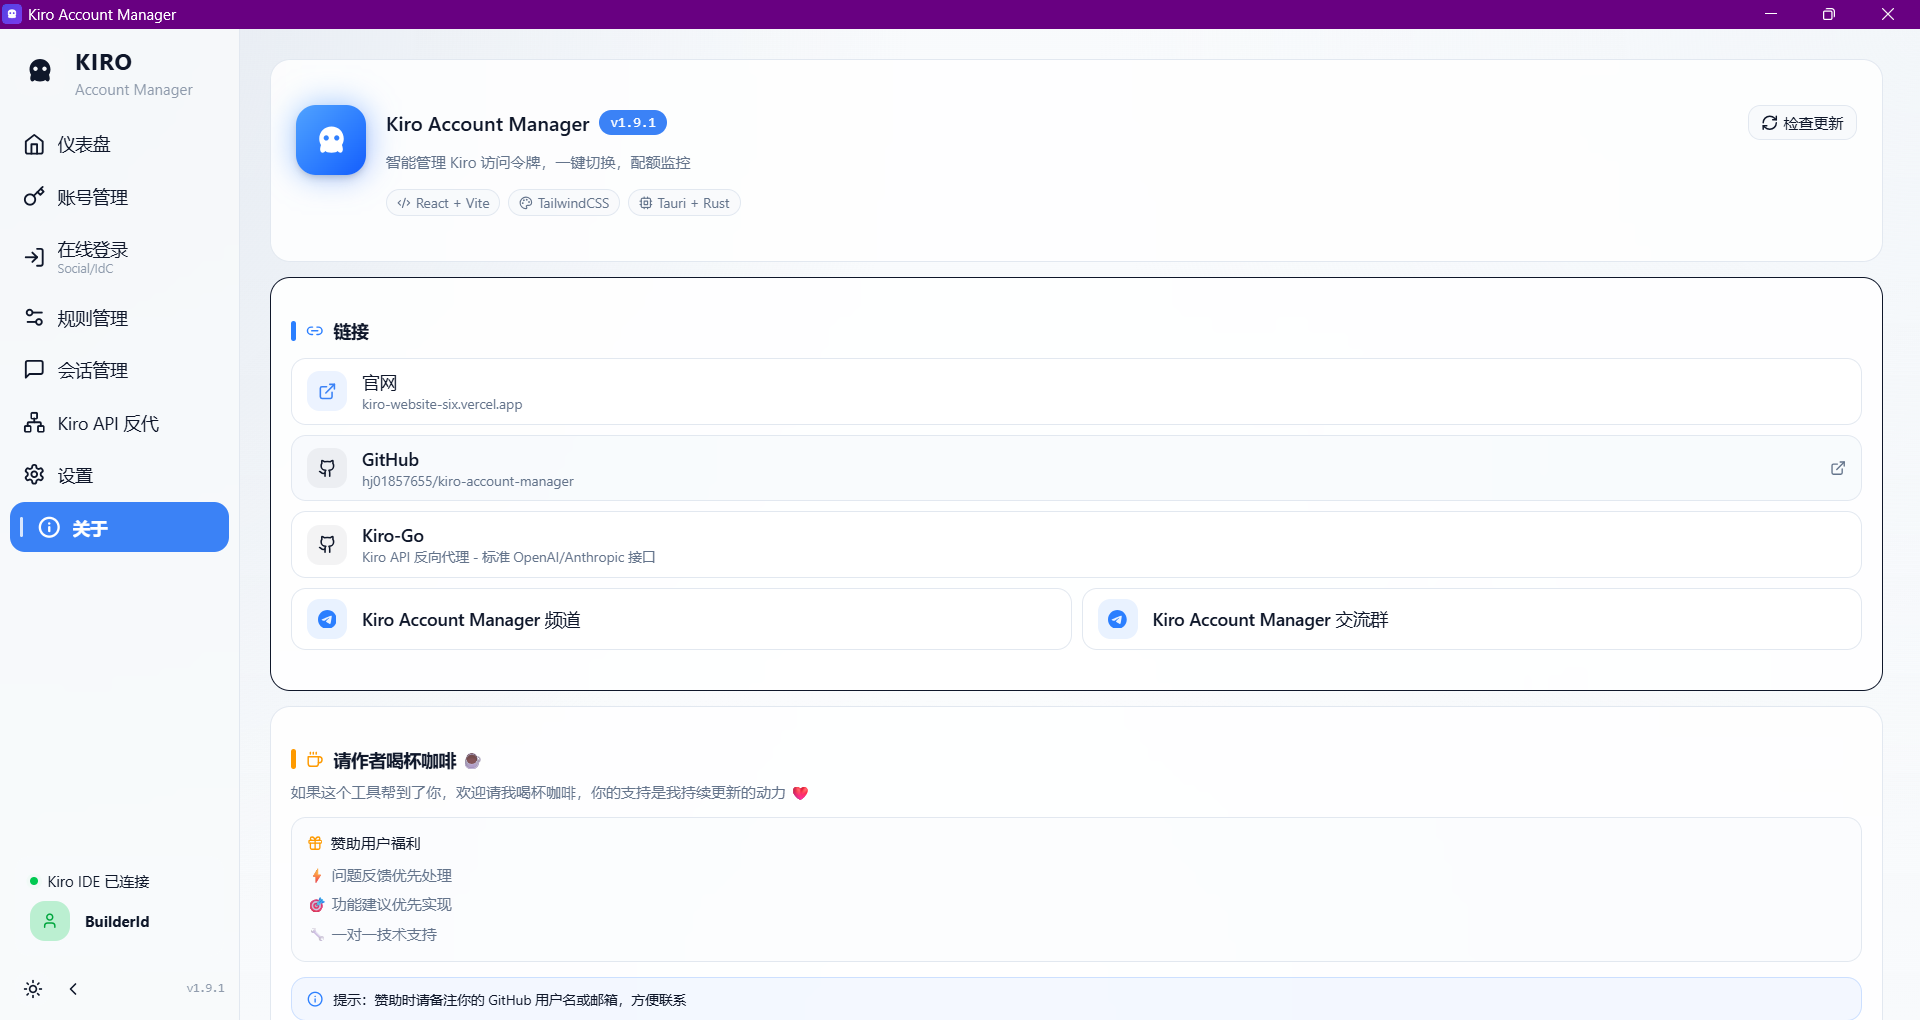Click the home icon beside 仪表盘
Image resolution: width=1920 pixels, height=1020 pixels.
point(34,145)
